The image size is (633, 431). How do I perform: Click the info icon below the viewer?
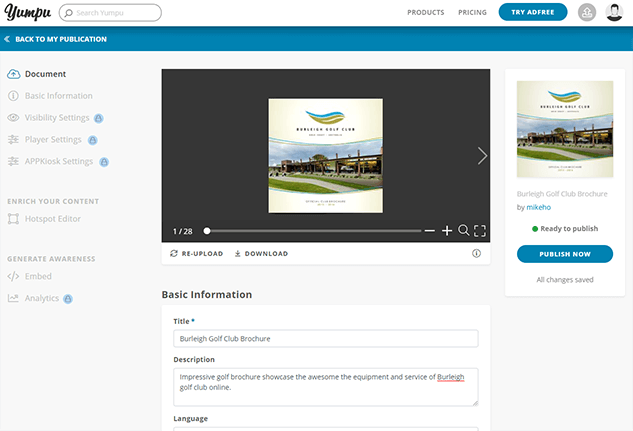tap(476, 253)
